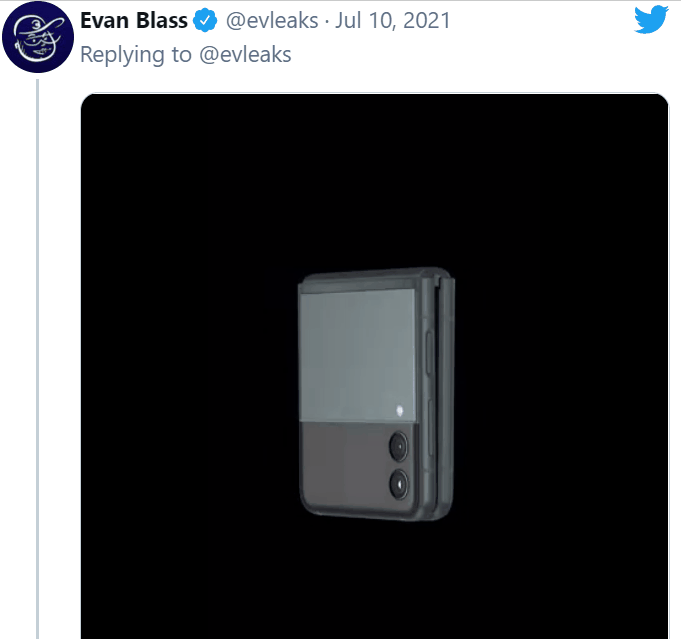Click the "Replying to" text
This screenshot has height=639, width=681.
(x=136, y=55)
